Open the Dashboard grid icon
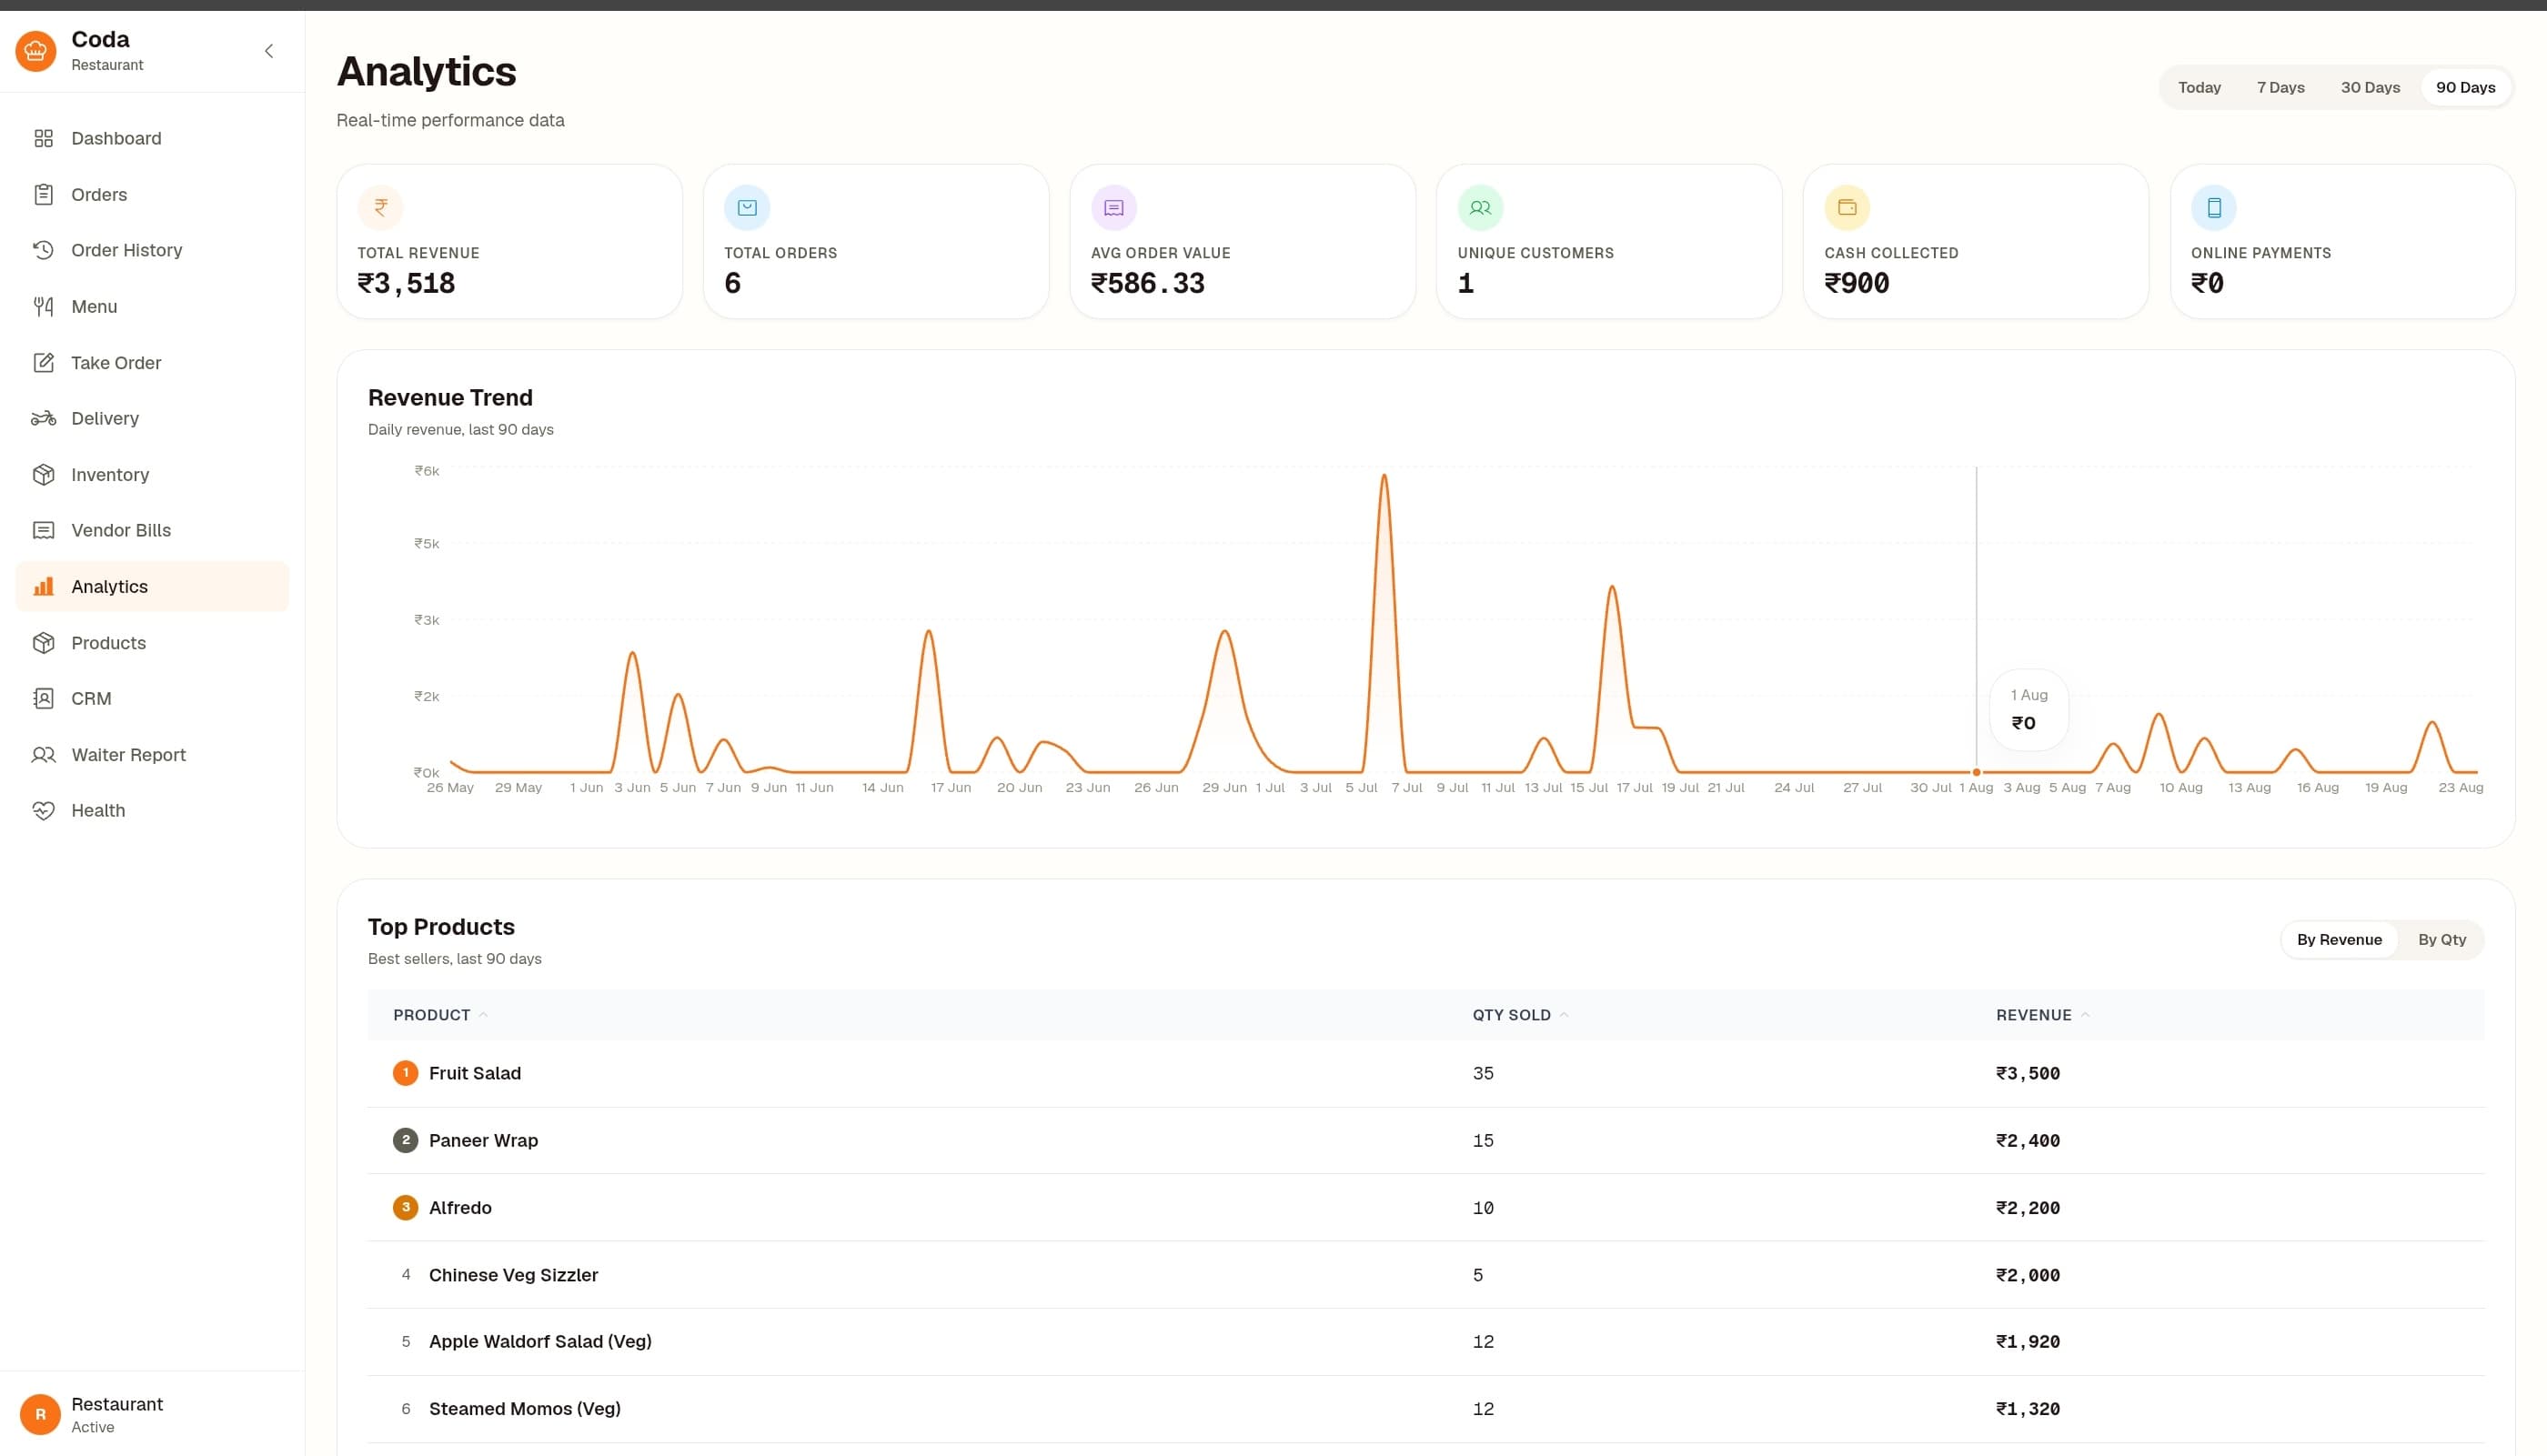The width and height of the screenshot is (2547, 1456). [43, 138]
